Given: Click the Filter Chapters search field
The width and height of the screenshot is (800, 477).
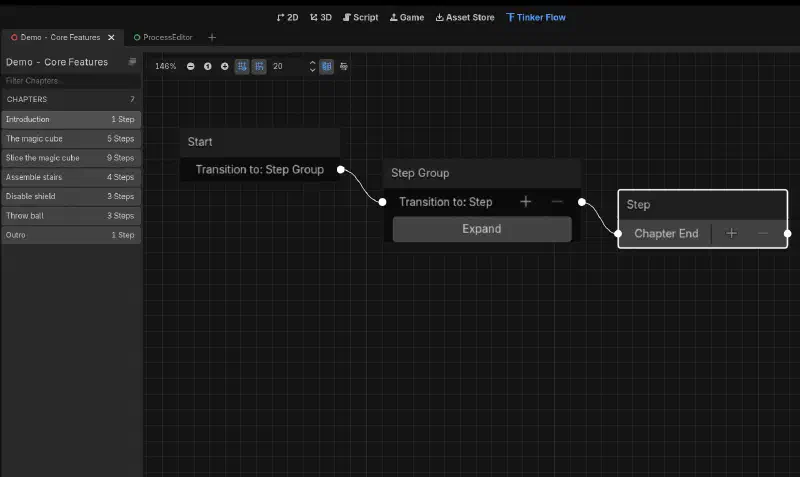Looking at the screenshot, I should click(x=71, y=81).
